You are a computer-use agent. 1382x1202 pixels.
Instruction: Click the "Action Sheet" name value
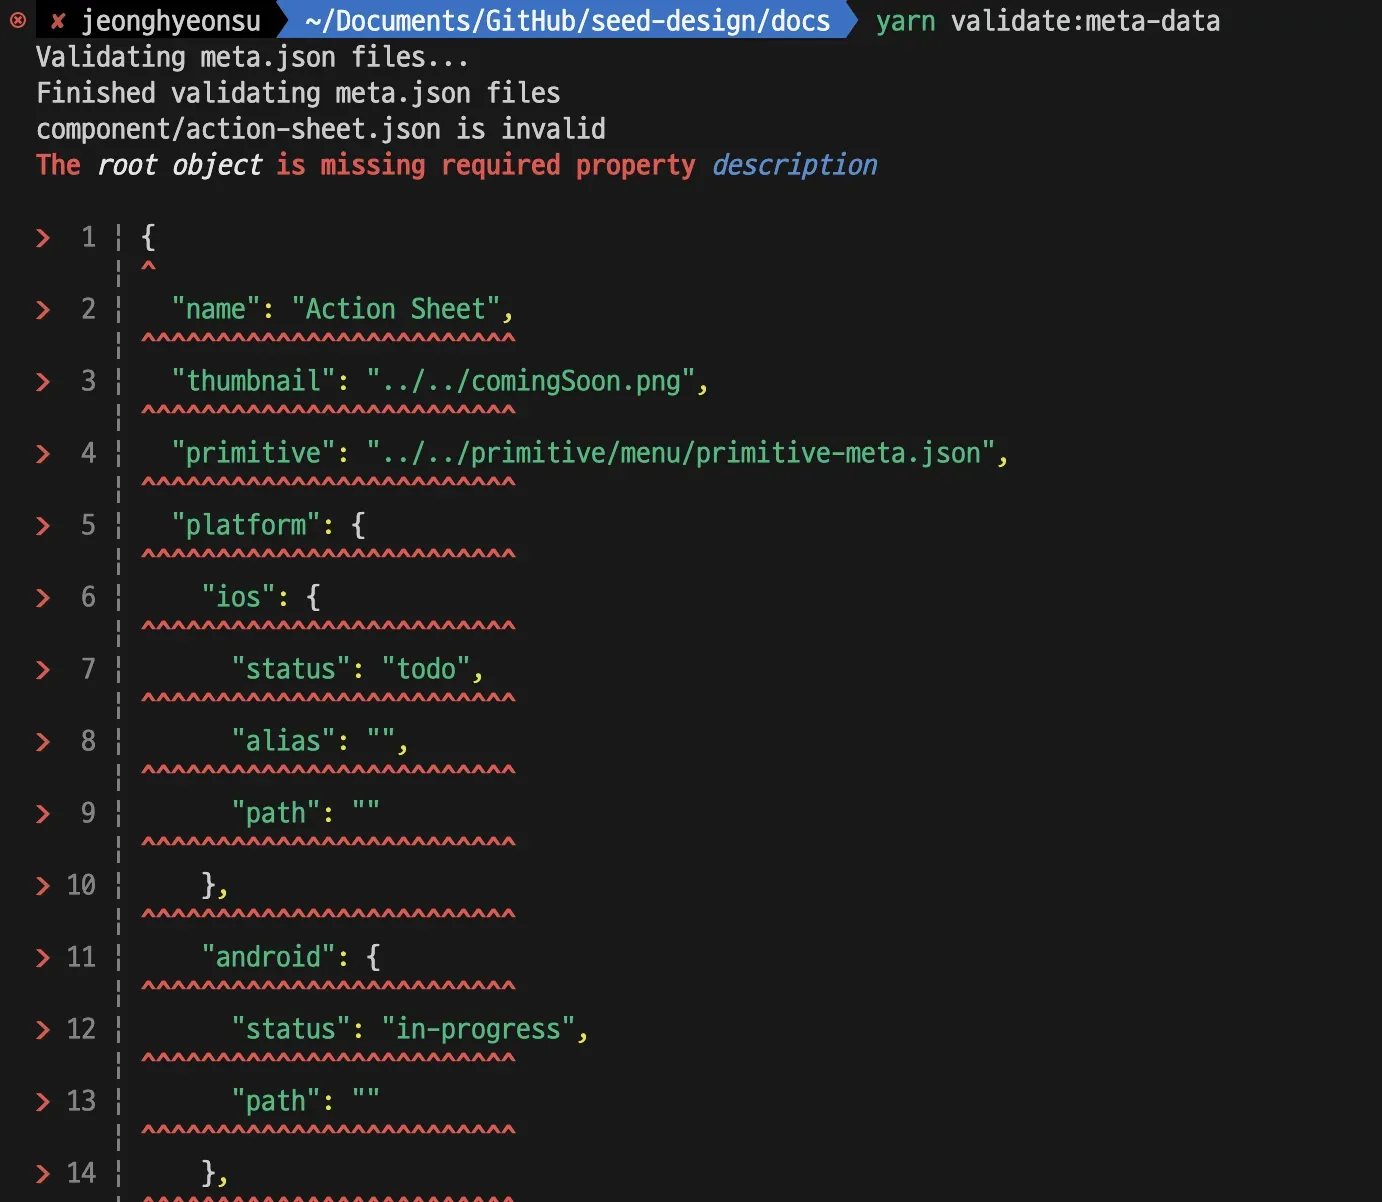[395, 309]
